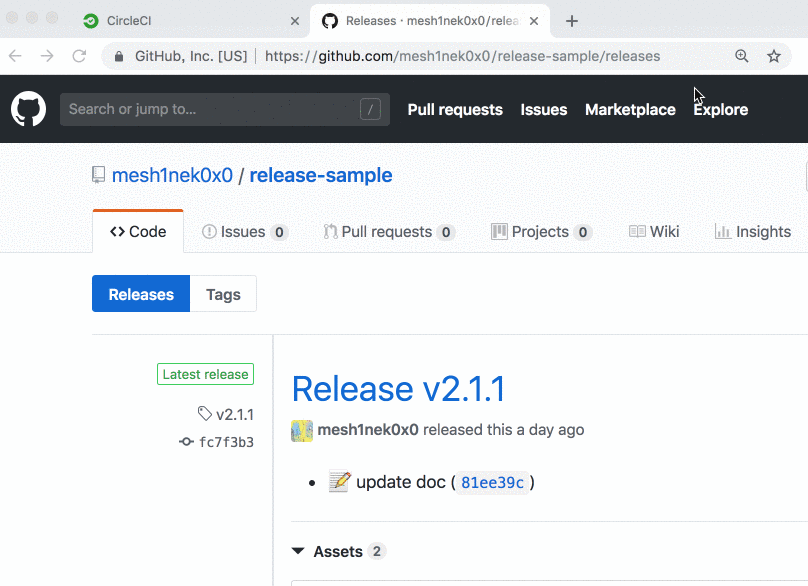
Task: Click the memo emoji before update doc
Action: pos(340,481)
